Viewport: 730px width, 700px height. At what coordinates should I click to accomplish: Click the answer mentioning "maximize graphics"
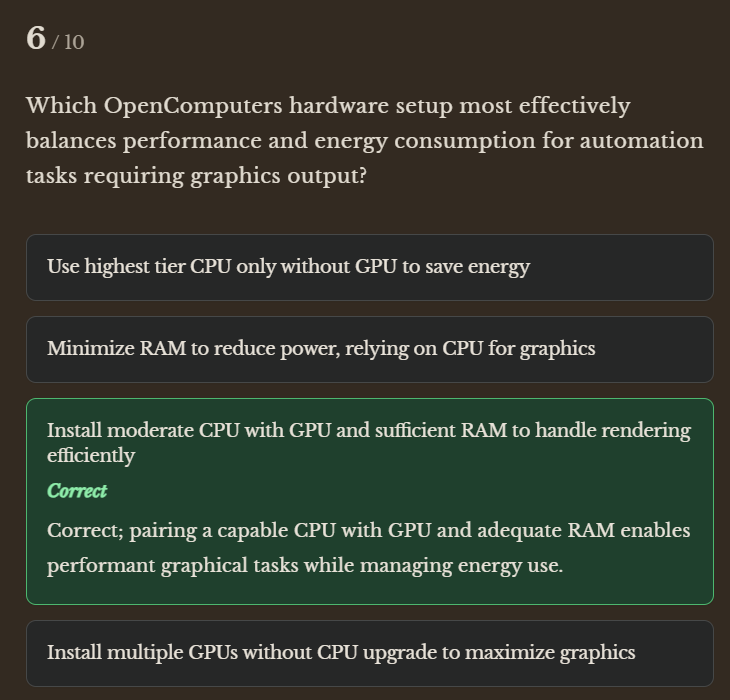(x=560, y=653)
